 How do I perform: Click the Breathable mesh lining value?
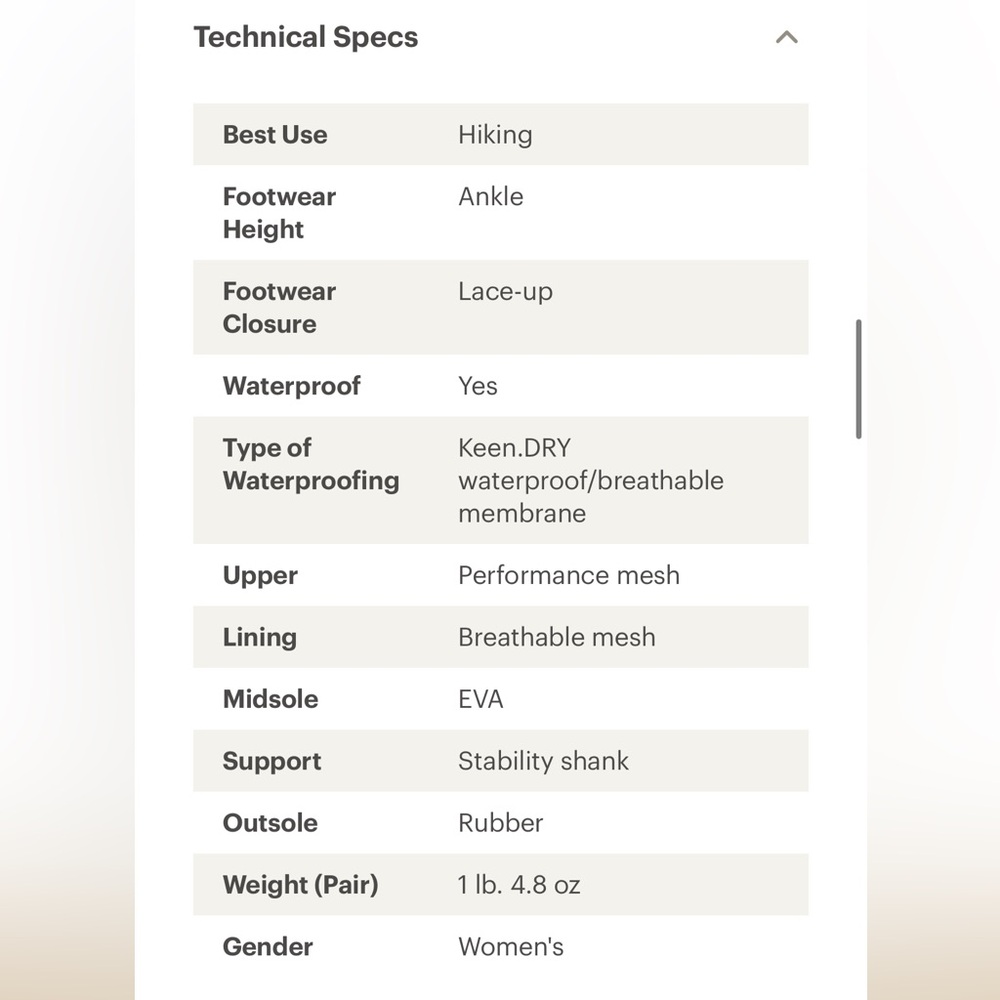557,637
